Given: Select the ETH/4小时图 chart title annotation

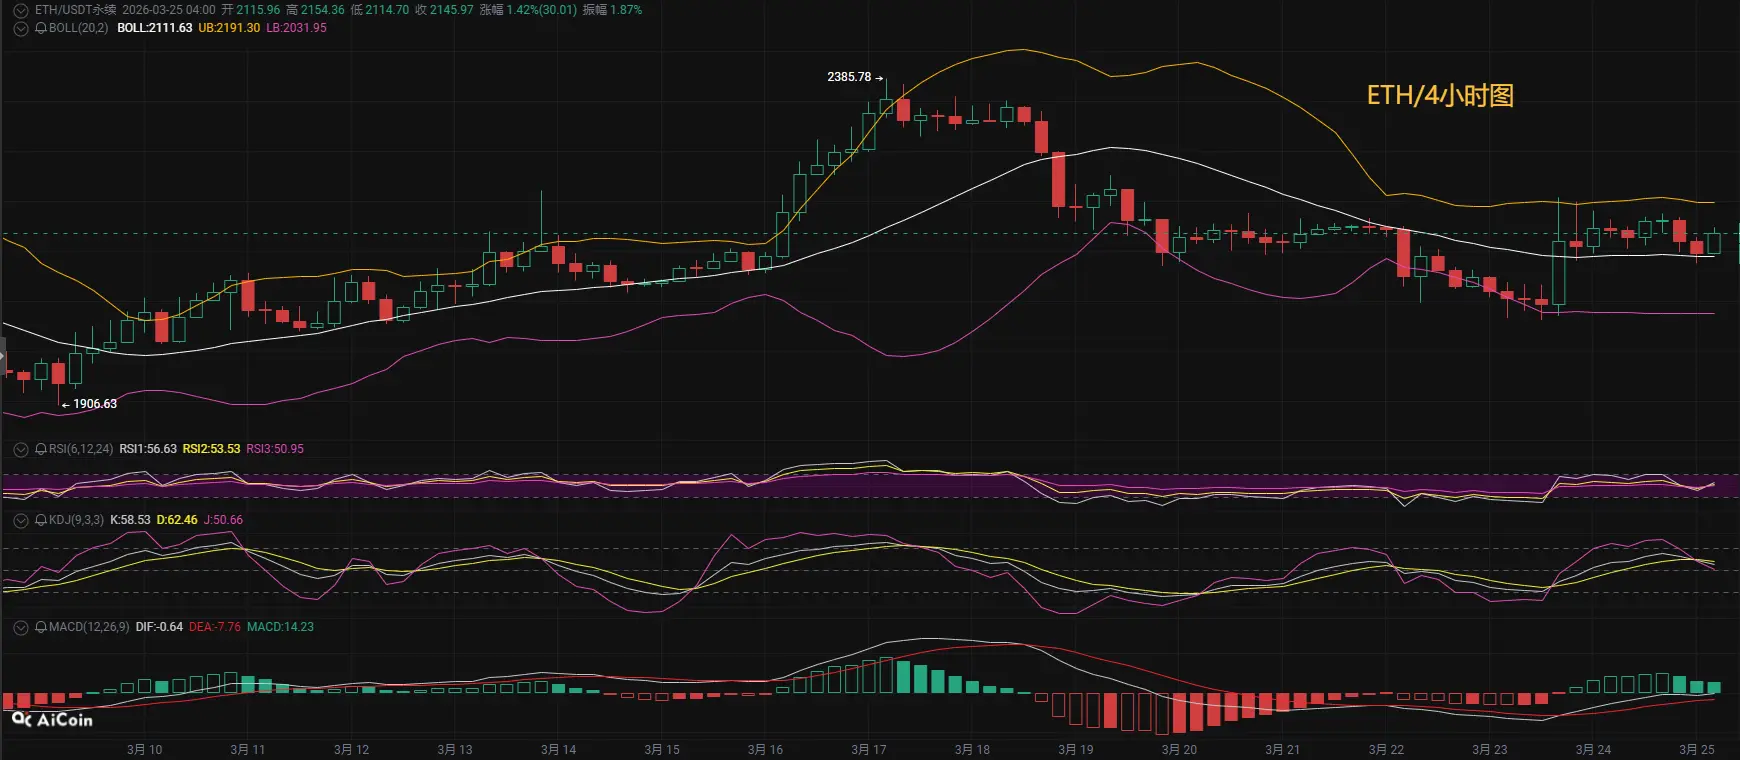Looking at the screenshot, I should pyautogui.click(x=1440, y=95).
